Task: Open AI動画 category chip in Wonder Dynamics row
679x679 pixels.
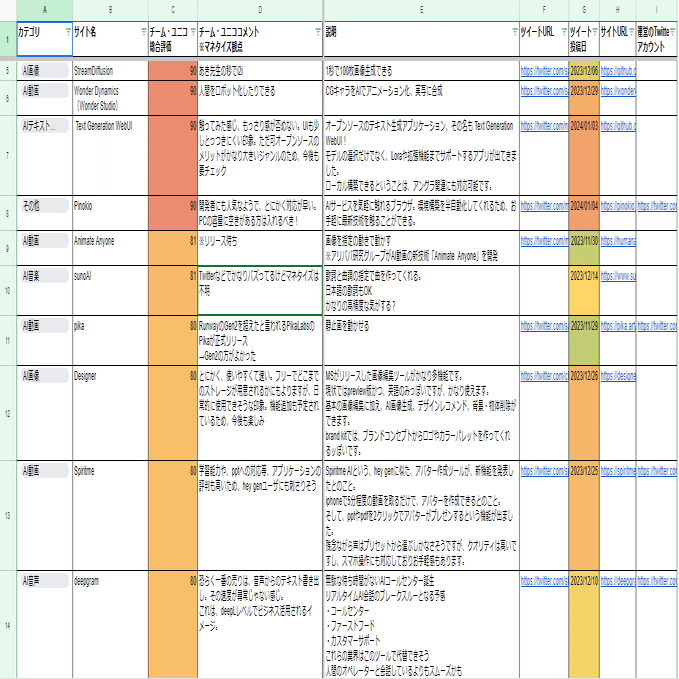Action: click(x=45, y=91)
